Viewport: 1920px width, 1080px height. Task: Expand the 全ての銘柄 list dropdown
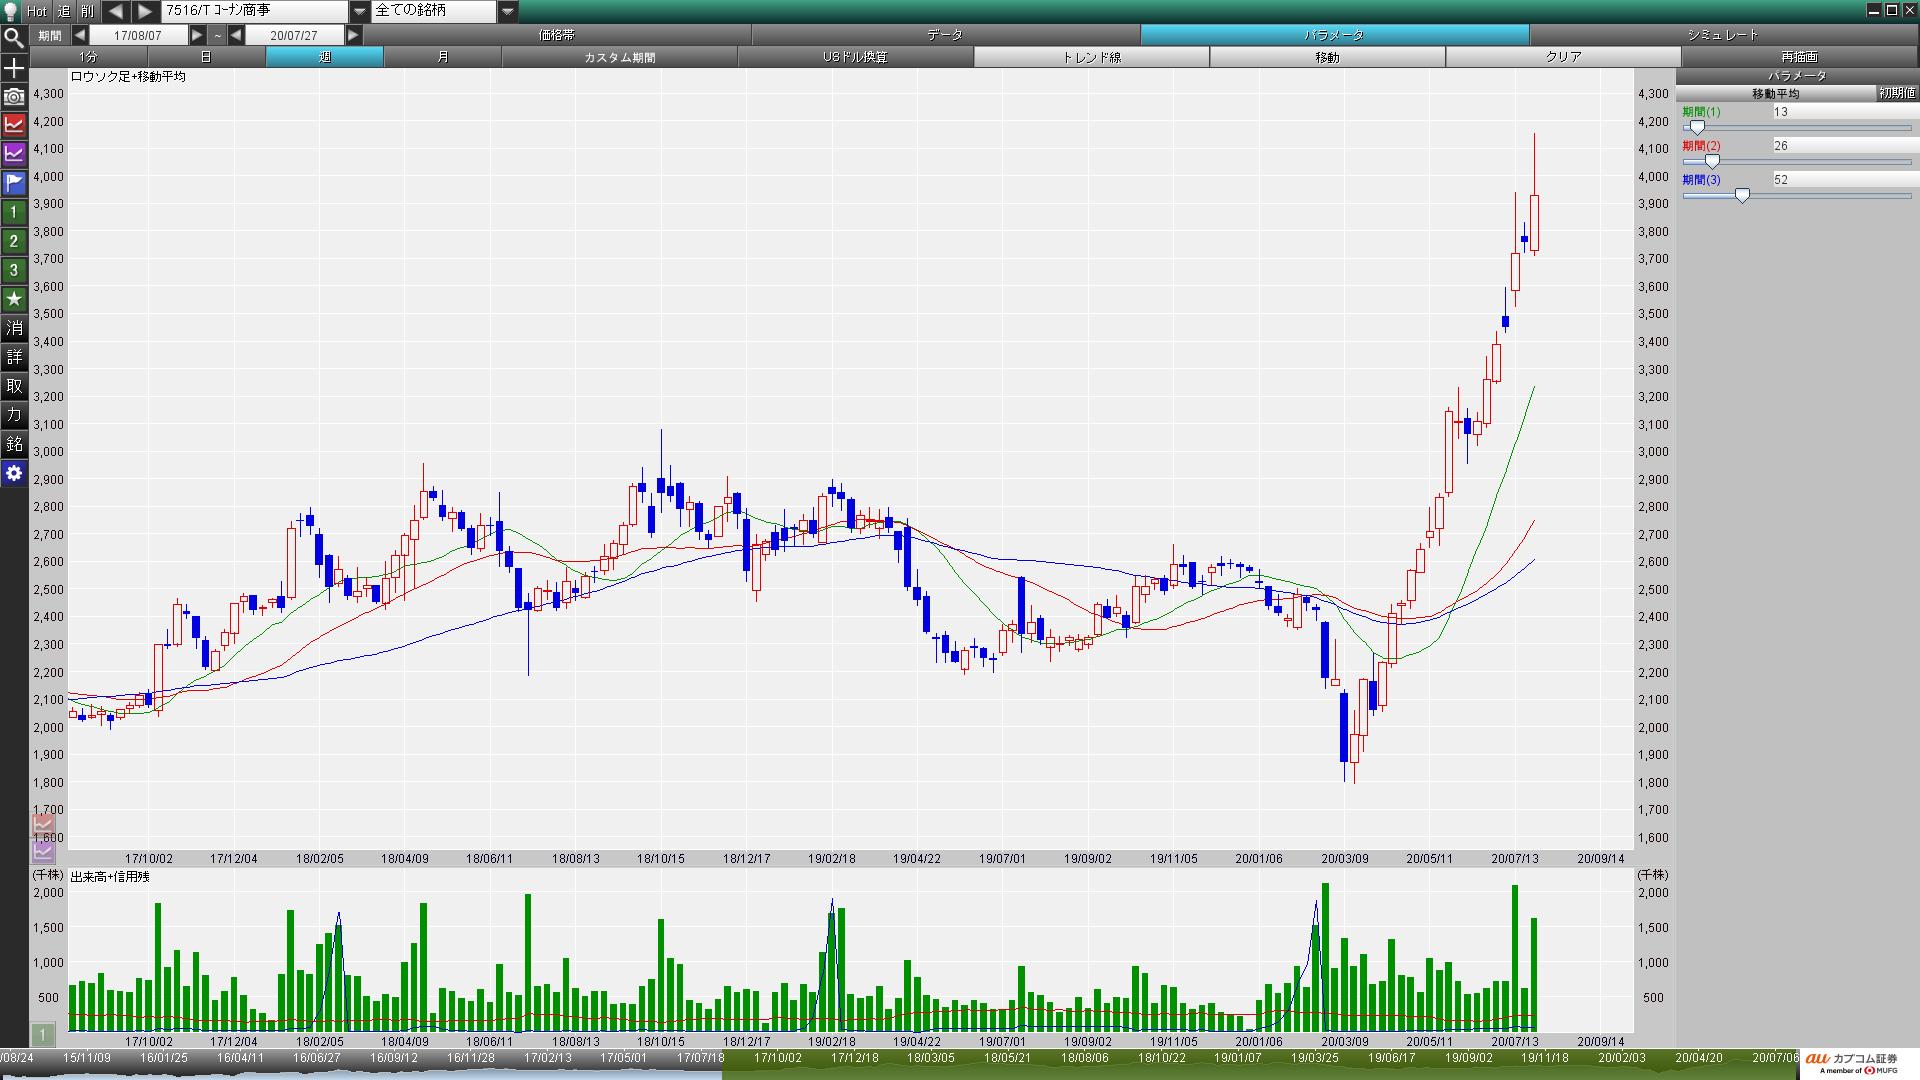(x=508, y=11)
